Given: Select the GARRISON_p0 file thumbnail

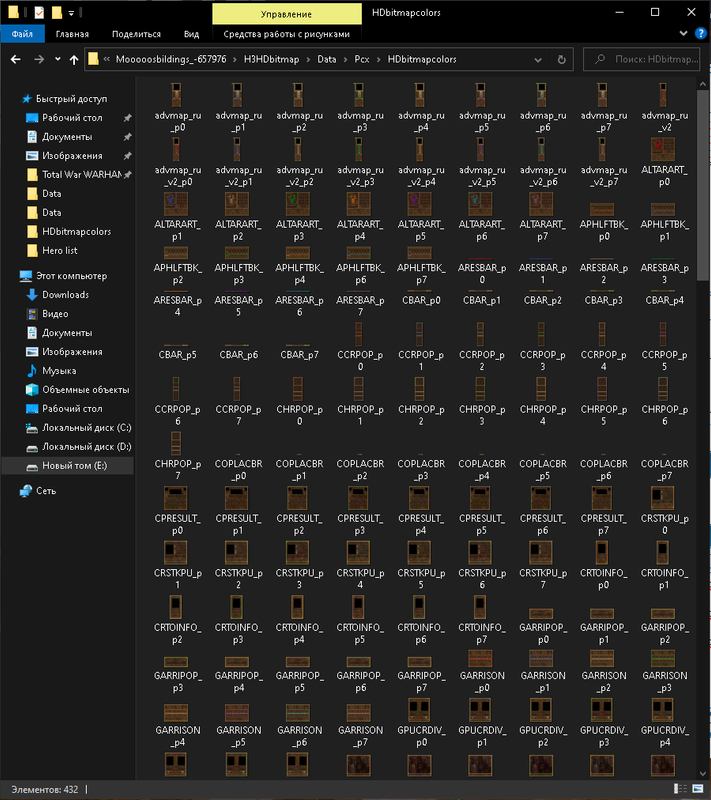Looking at the screenshot, I should (x=480, y=659).
